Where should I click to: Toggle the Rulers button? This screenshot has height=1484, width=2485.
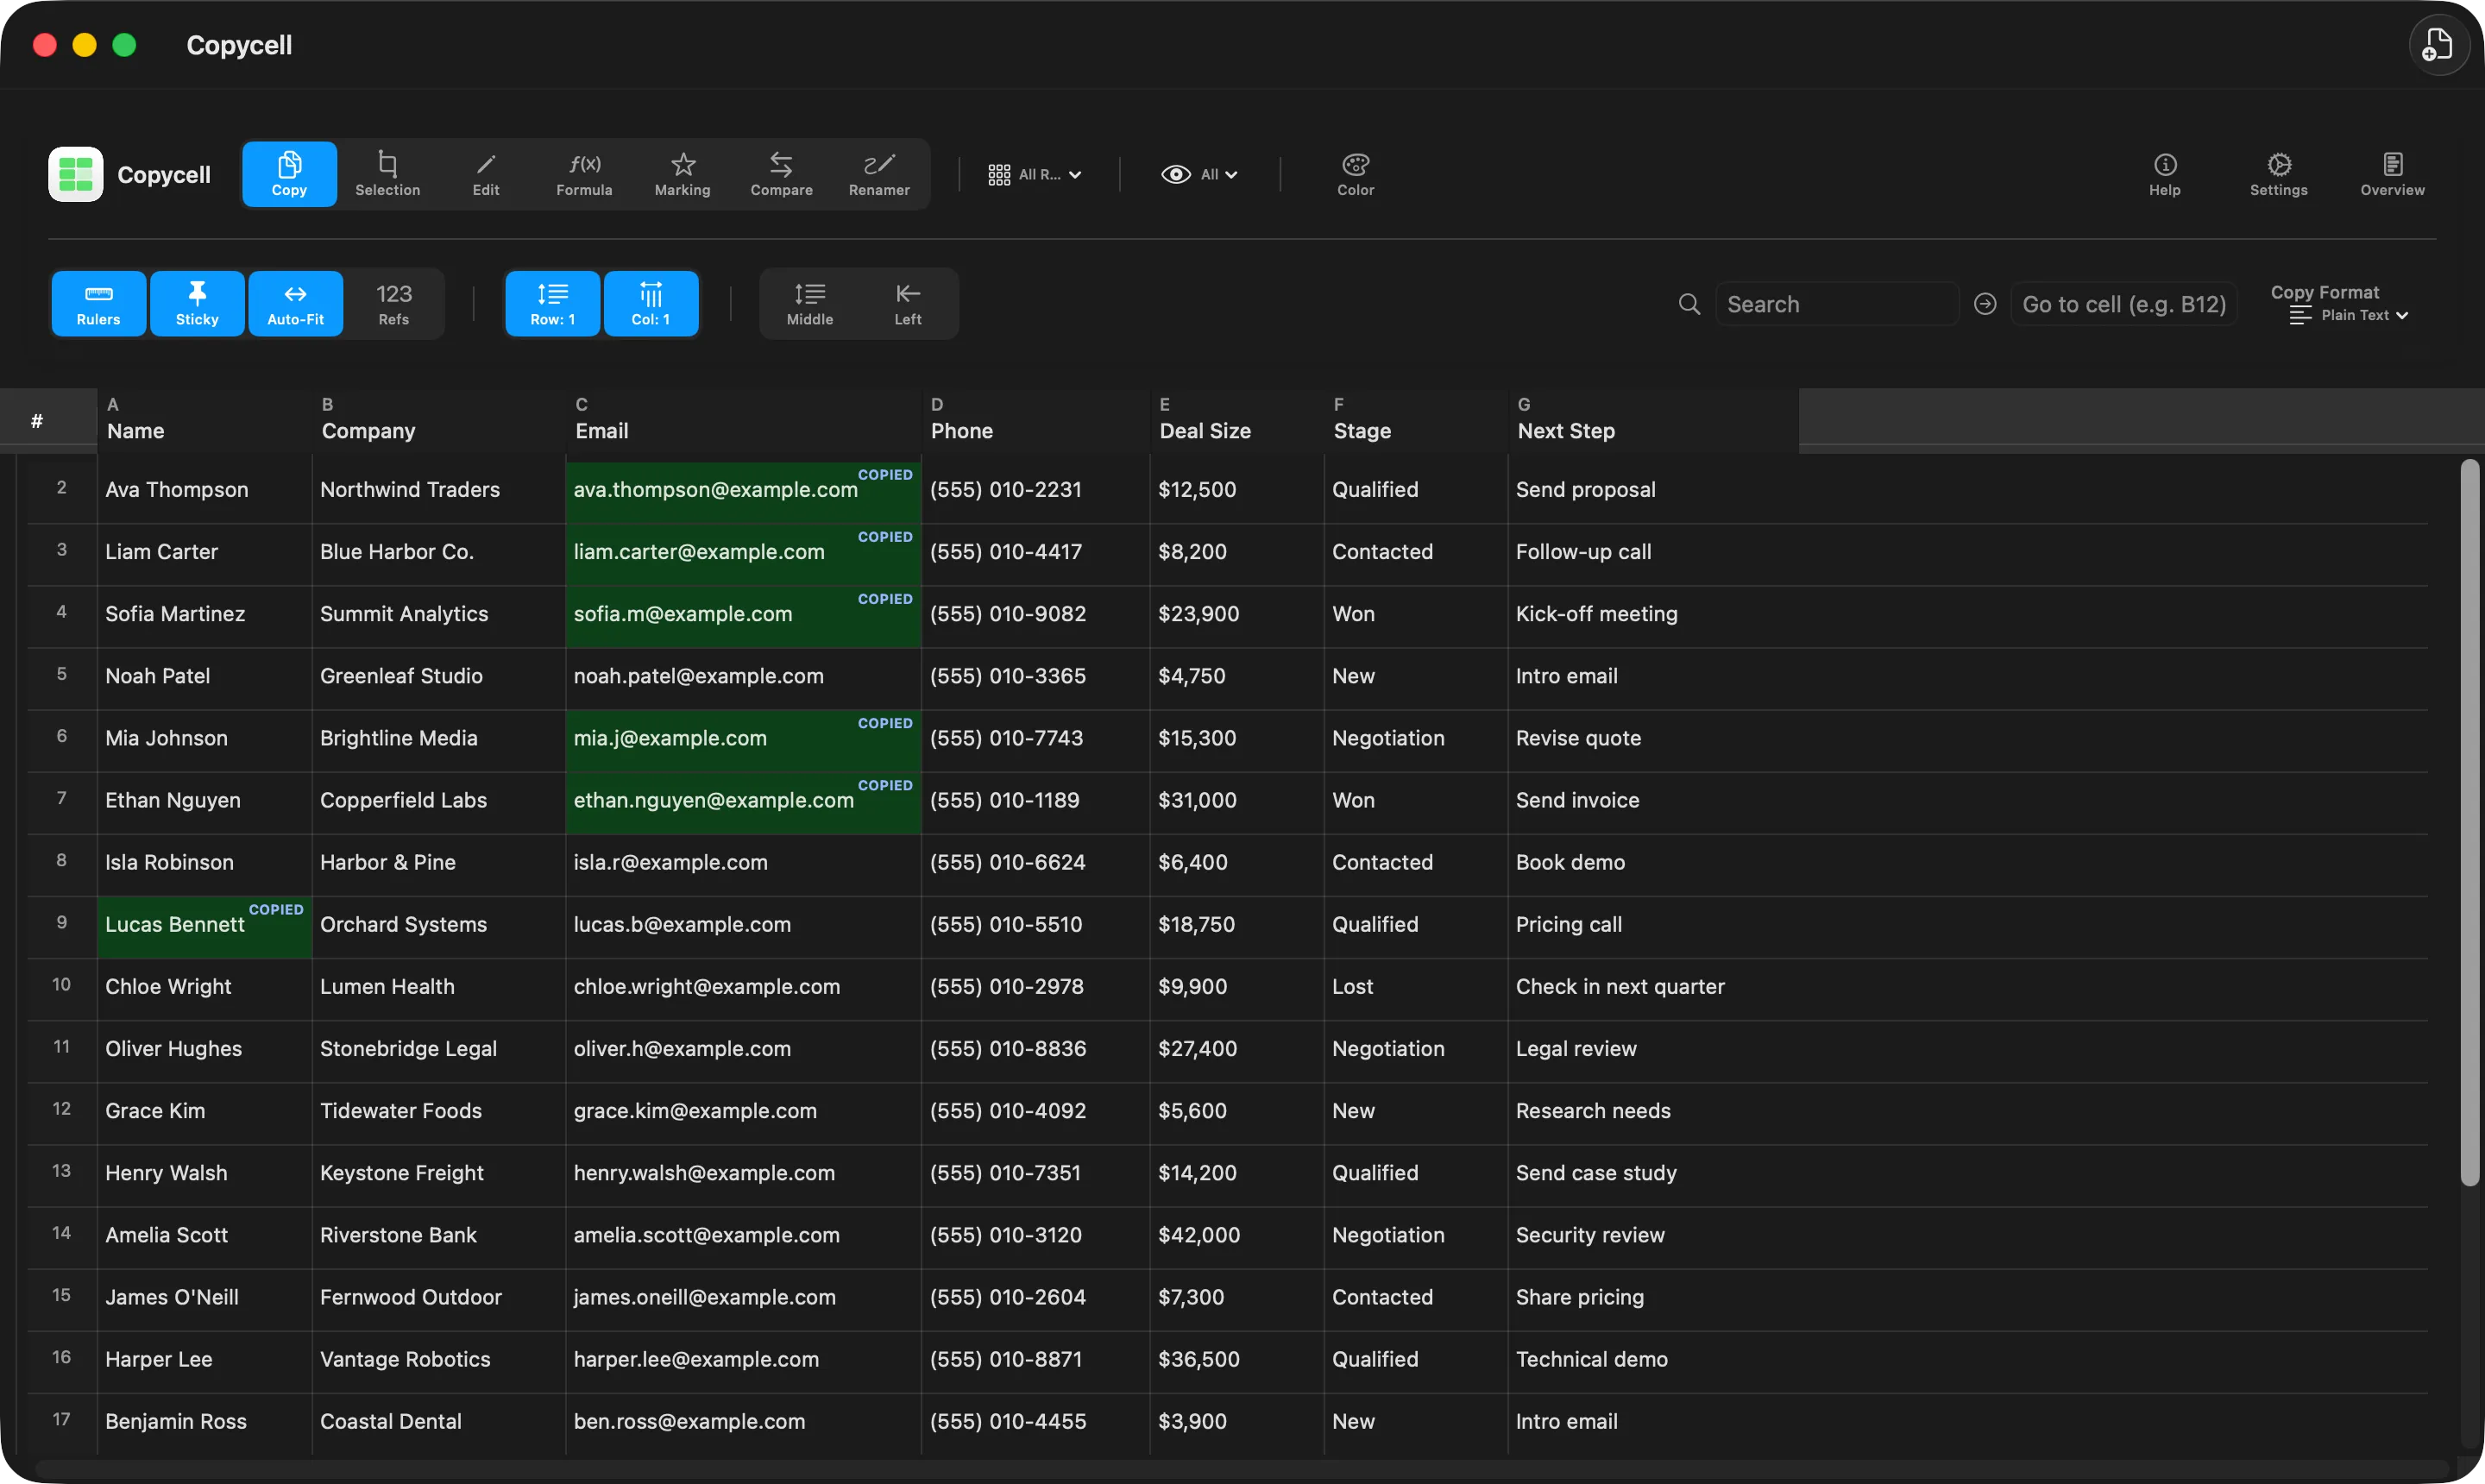click(x=98, y=304)
